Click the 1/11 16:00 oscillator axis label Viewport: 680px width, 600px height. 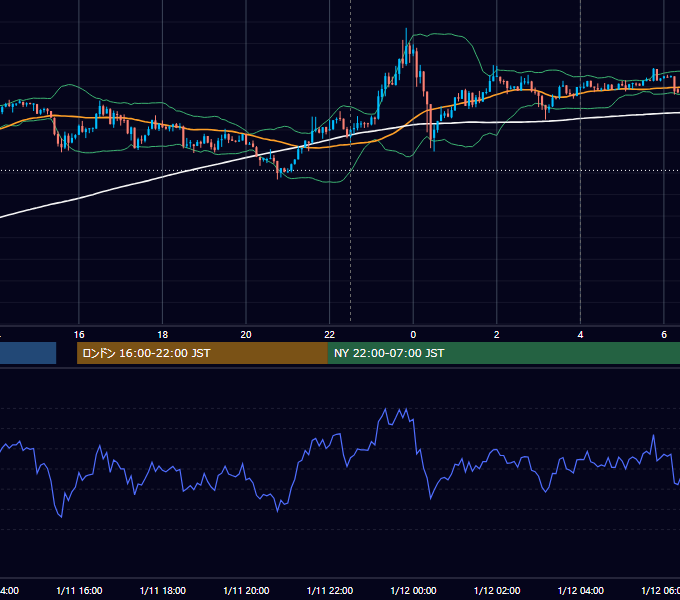point(79,590)
